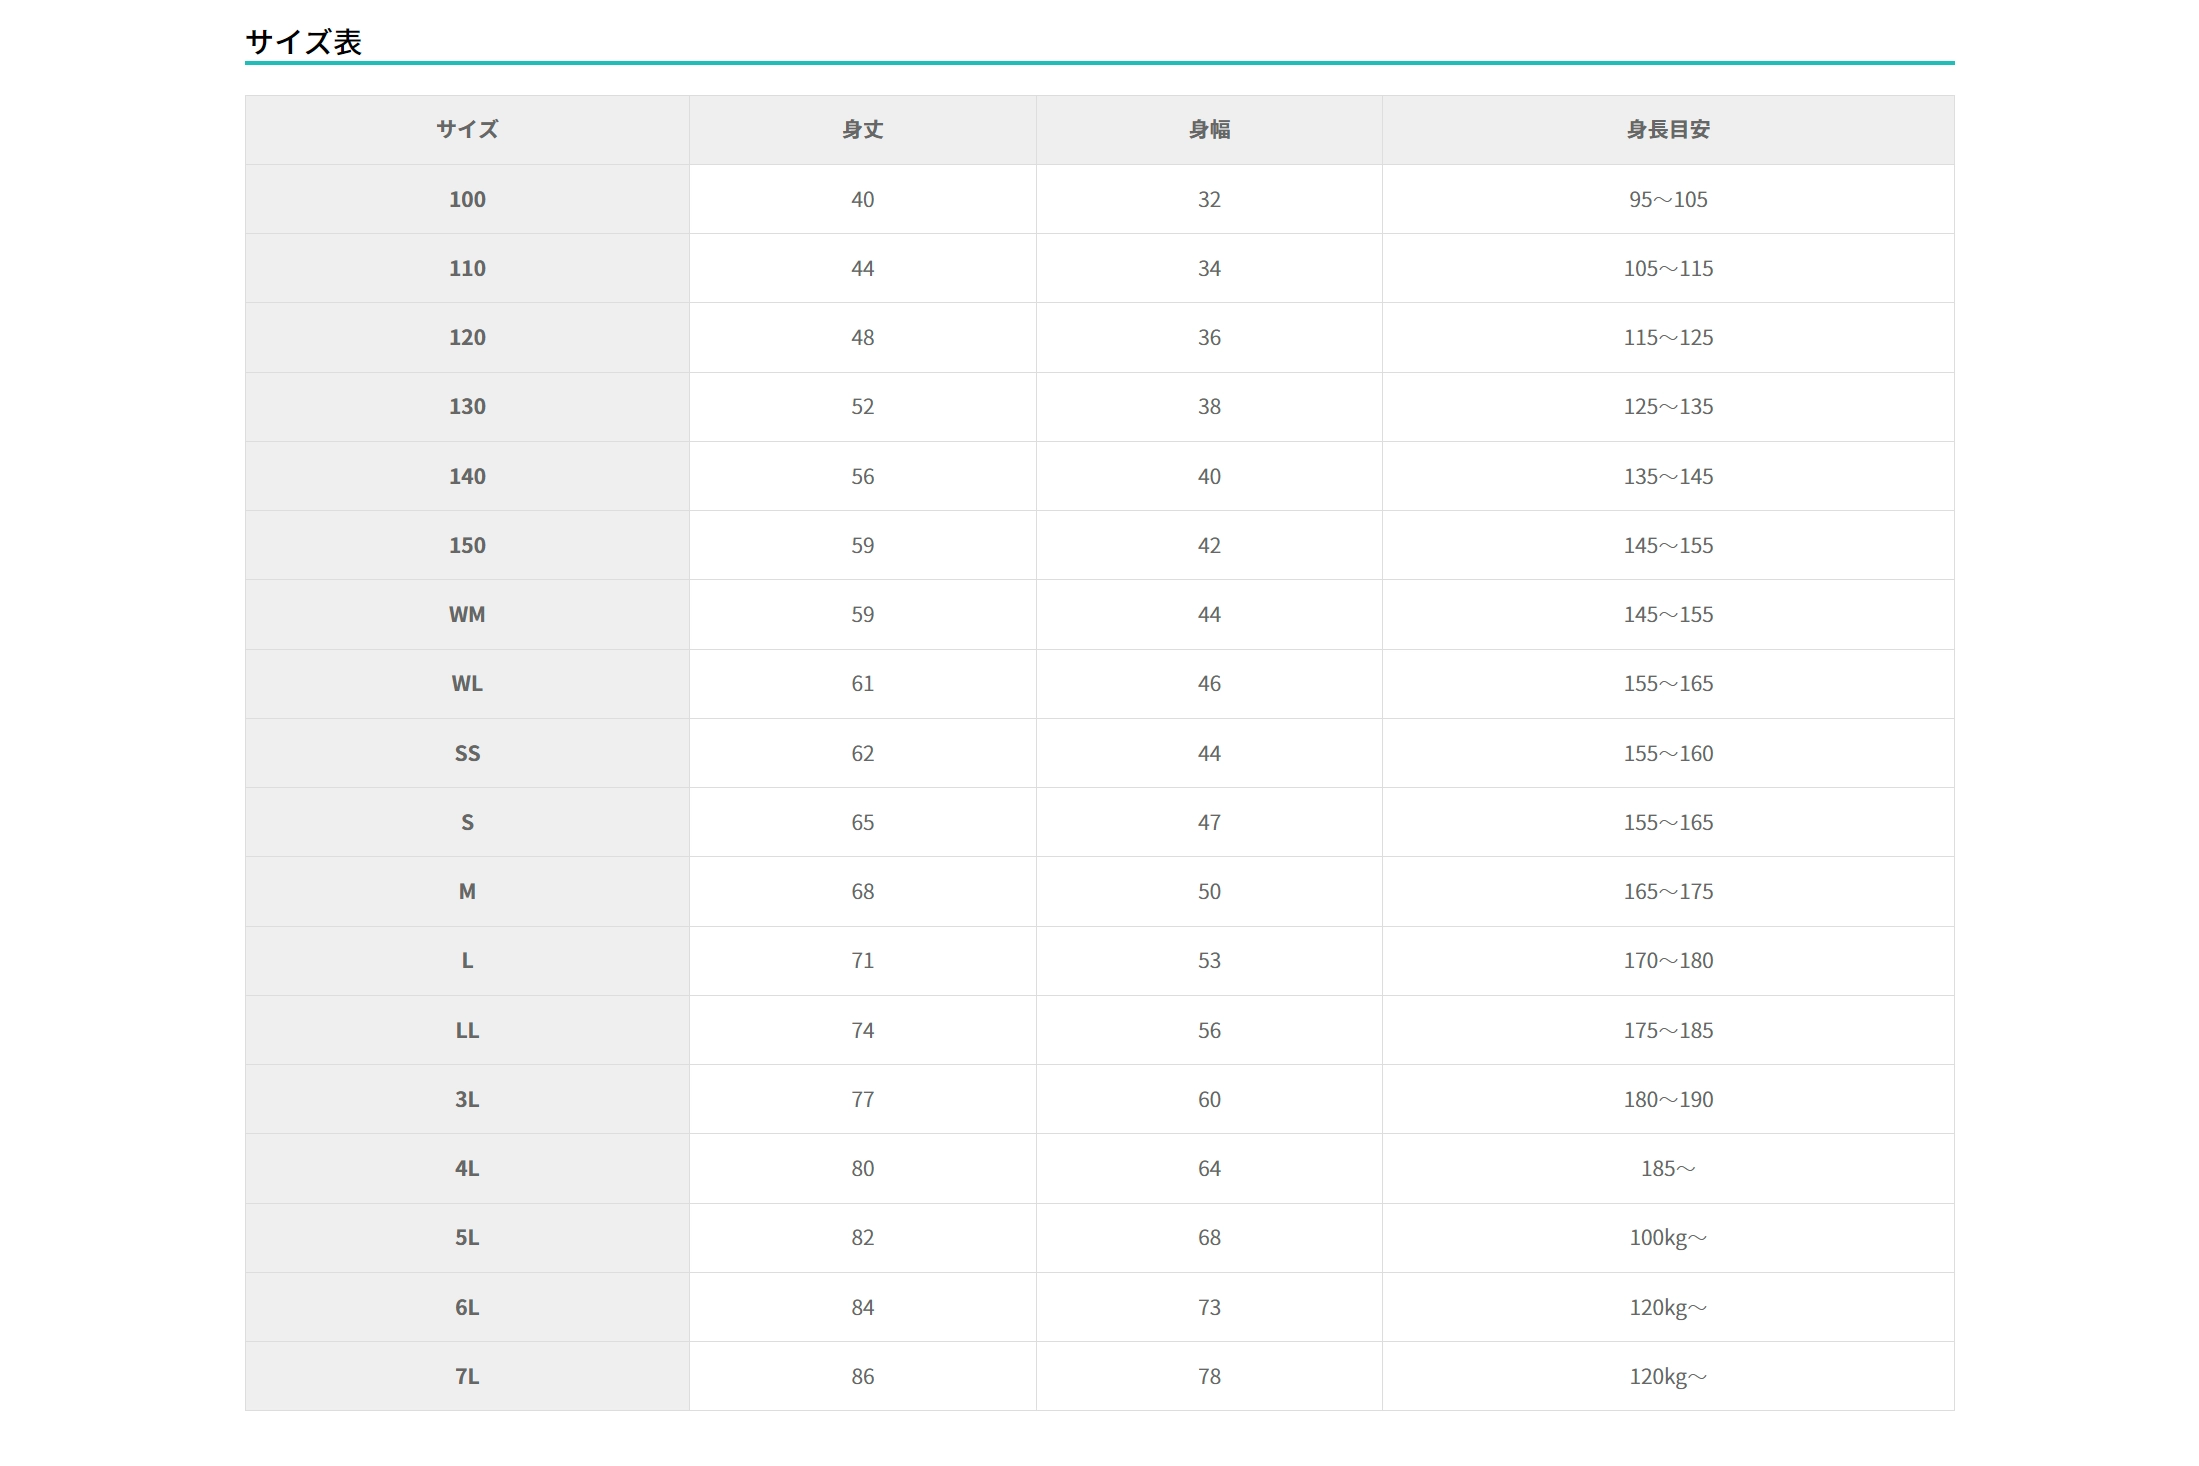Click weight guide 100kg～
This screenshot has width=2199, height=1466.
[1668, 1238]
